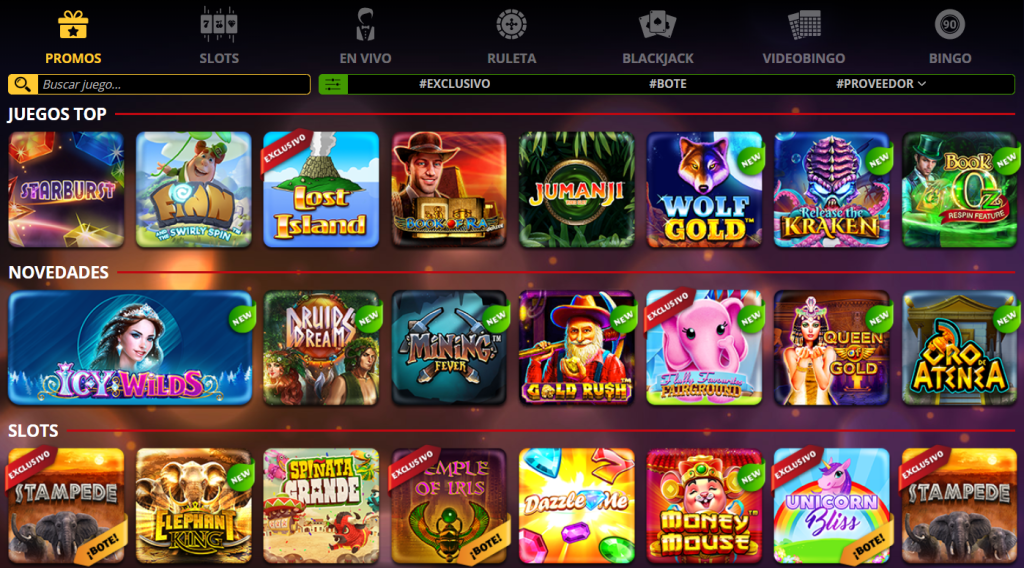Select the Slots machine icon

[219, 24]
